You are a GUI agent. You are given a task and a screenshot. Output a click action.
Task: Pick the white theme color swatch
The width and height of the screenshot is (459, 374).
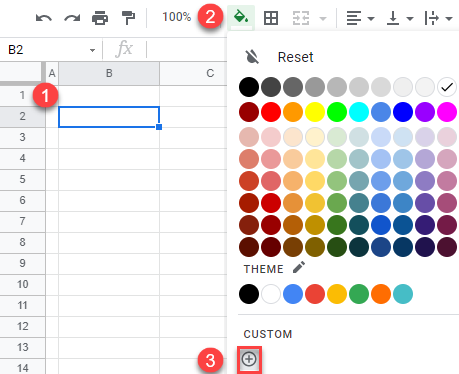coord(271,294)
